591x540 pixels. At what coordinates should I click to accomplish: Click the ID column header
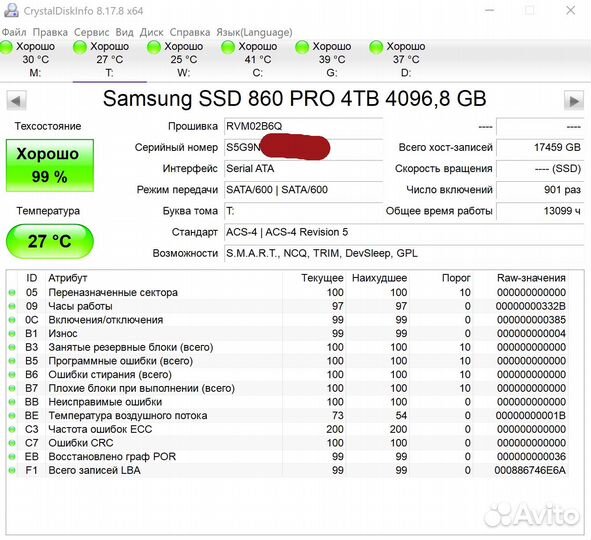(32, 278)
